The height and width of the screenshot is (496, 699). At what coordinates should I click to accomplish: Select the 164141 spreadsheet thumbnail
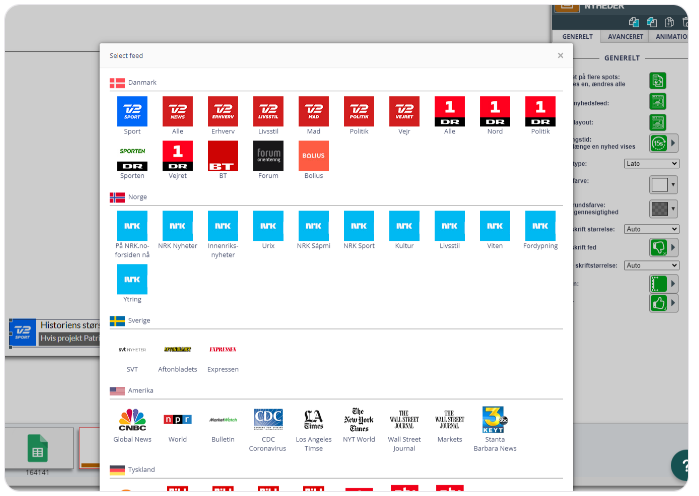[x=38, y=449]
